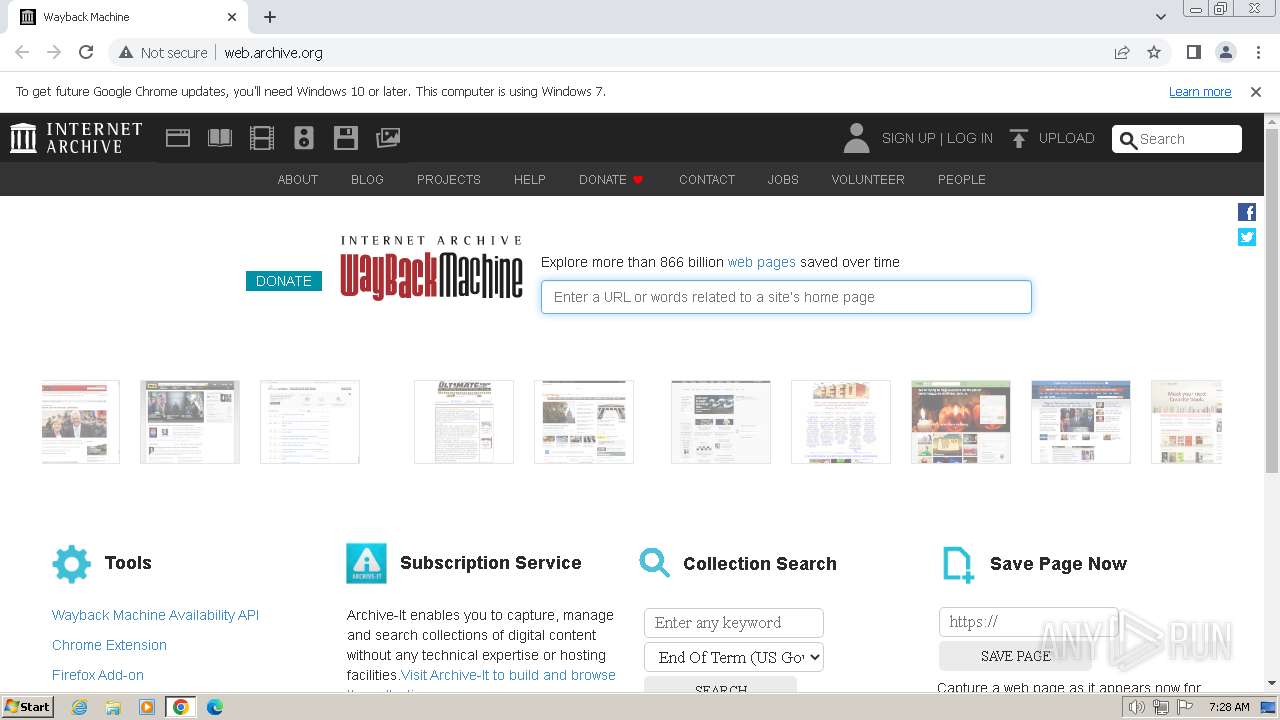This screenshot has height=720, width=1280.
Task: Open the ABOUT menu item
Action: click(x=298, y=180)
